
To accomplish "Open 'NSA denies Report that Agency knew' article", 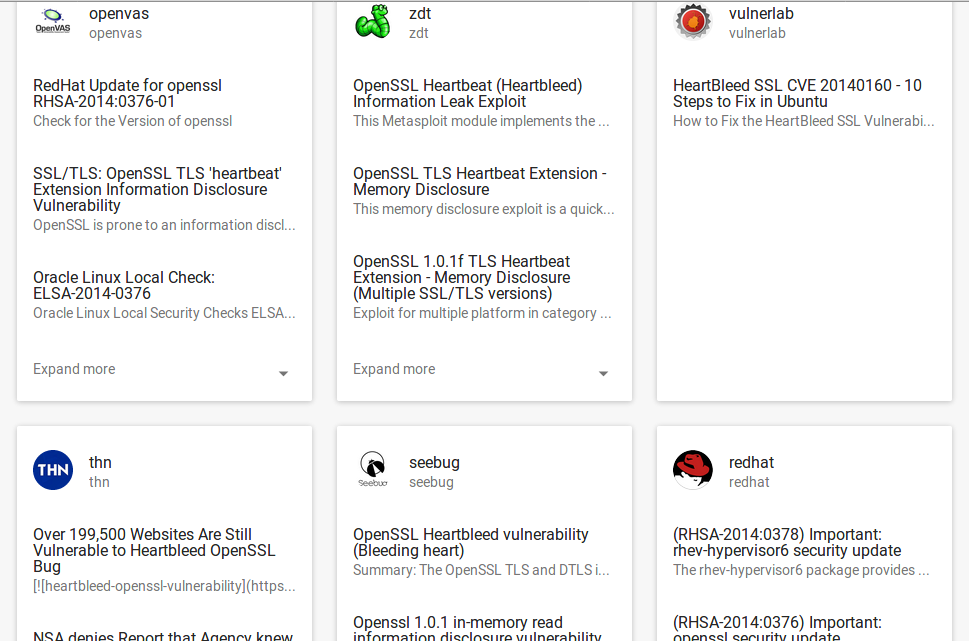I will 163,636.
